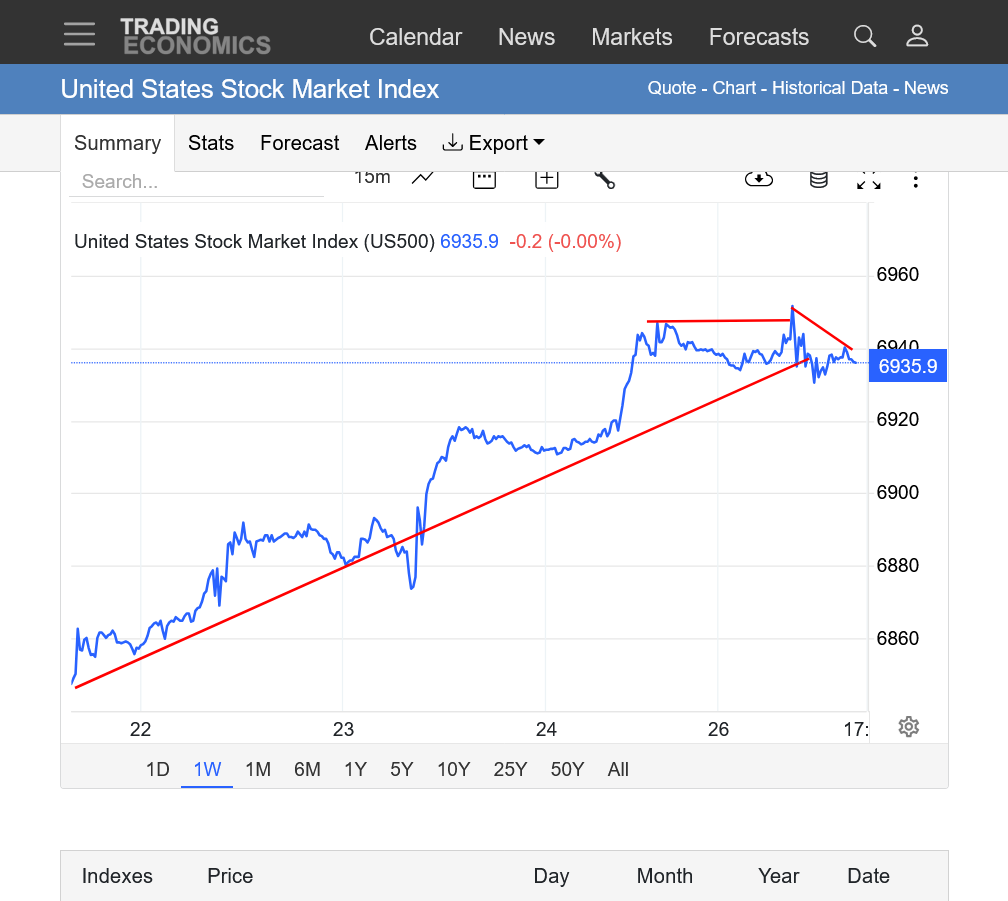Open the hamburger navigation menu

pyautogui.click(x=79, y=35)
